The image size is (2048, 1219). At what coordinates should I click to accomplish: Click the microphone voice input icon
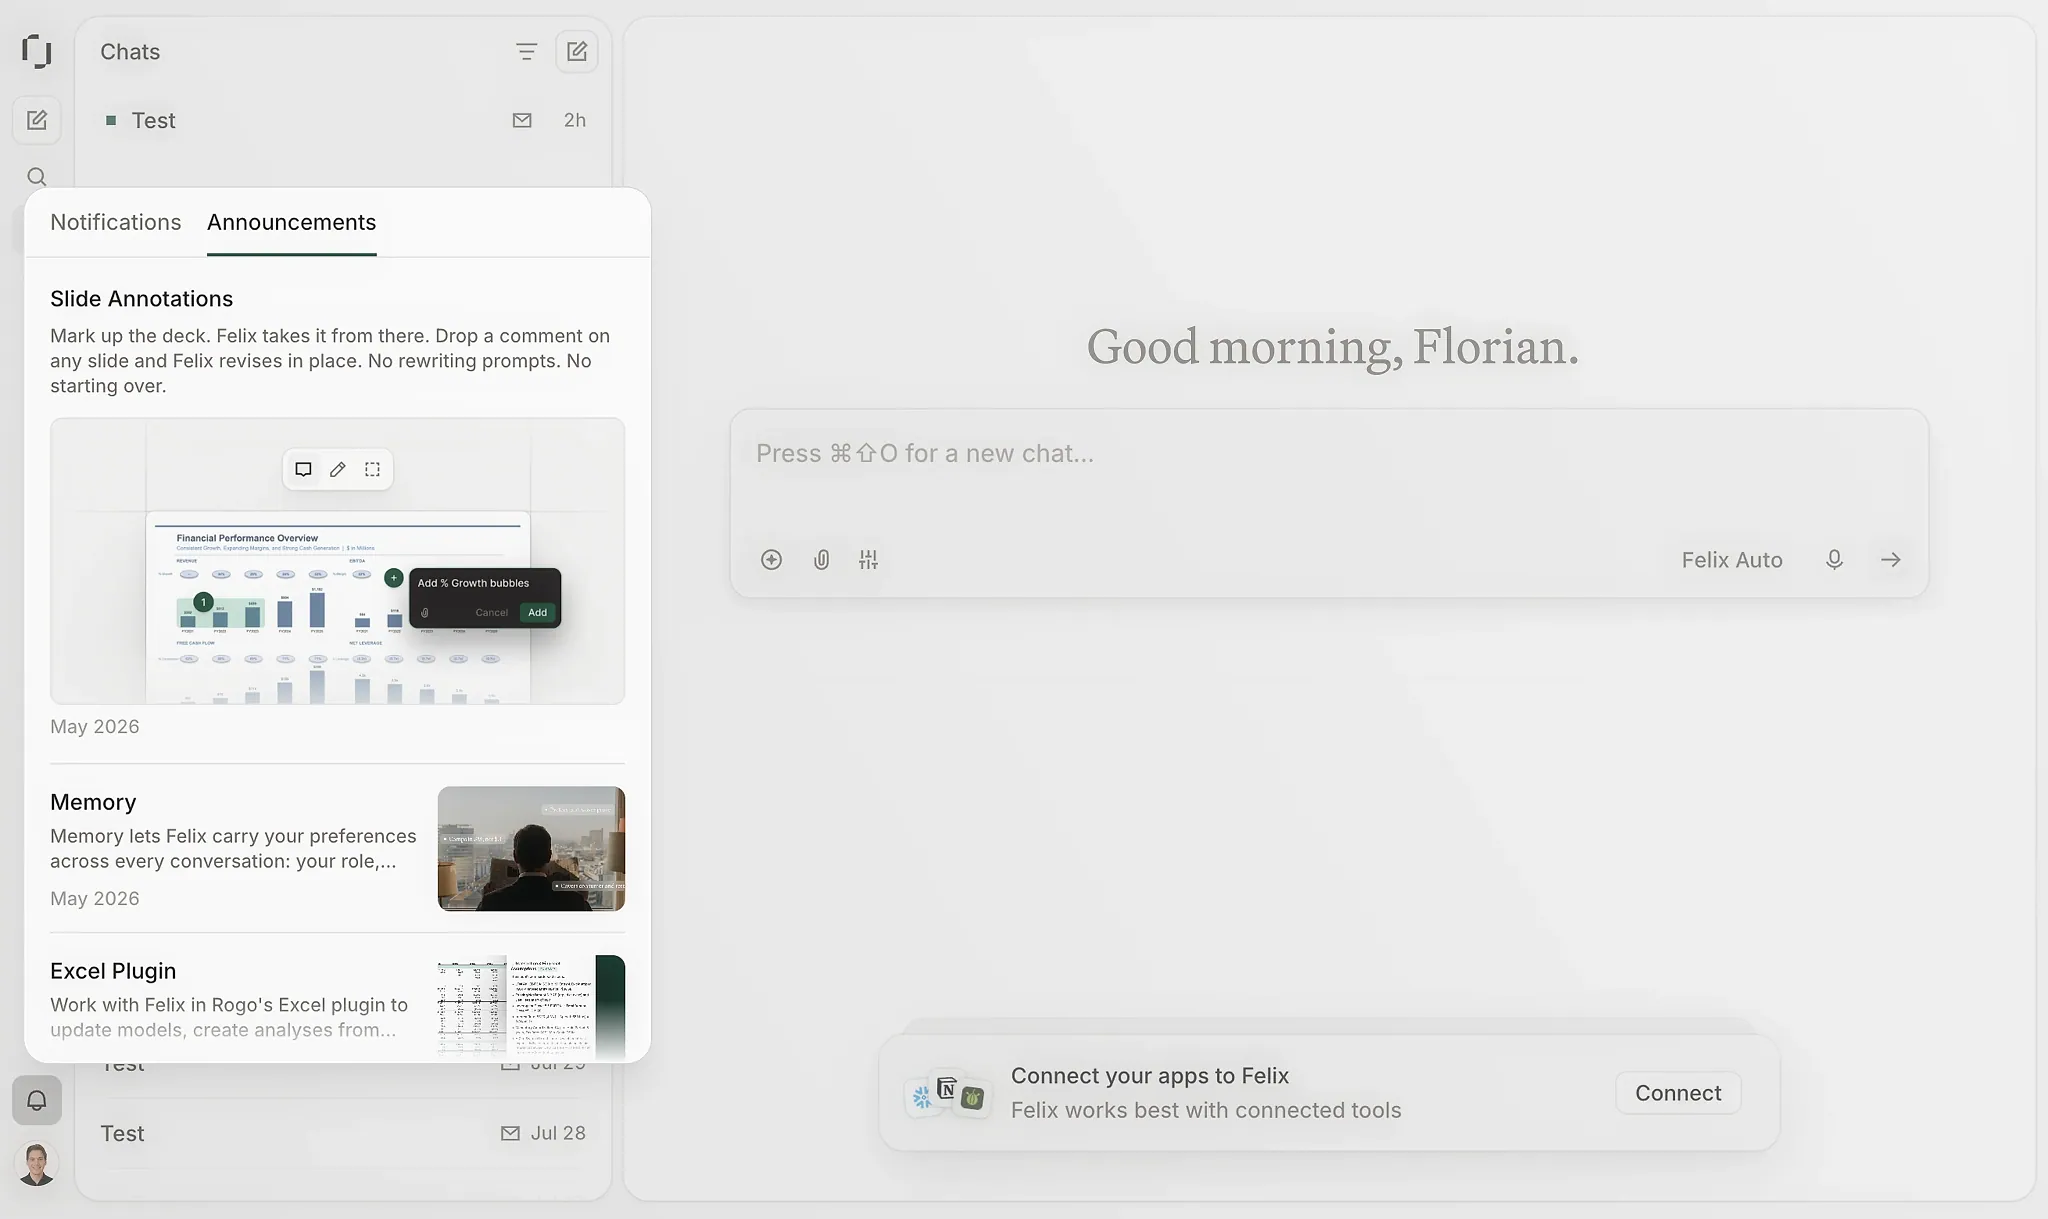(x=1834, y=560)
